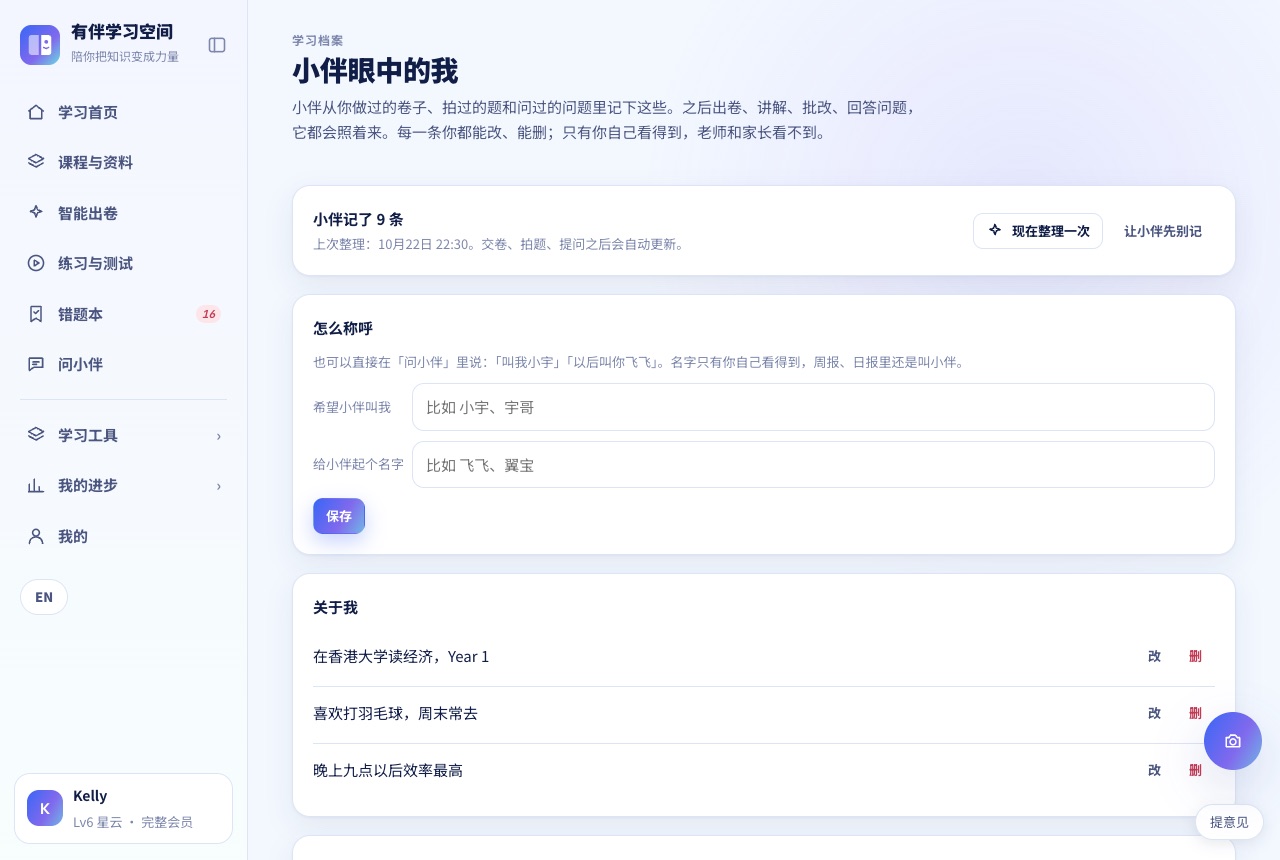1280x860 pixels.
Task: Click 现在整理一次 button
Action: [1038, 231]
